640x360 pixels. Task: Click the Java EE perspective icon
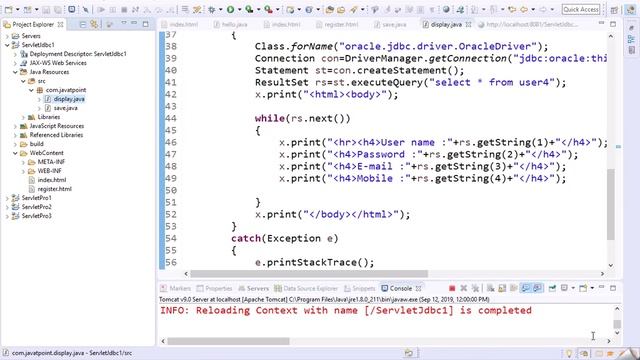(x=631, y=9)
